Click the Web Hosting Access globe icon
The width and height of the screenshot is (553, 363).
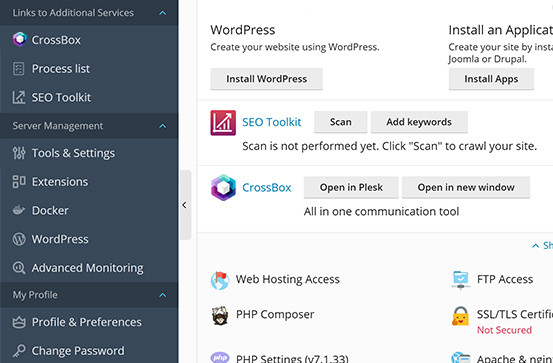pyautogui.click(x=220, y=280)
